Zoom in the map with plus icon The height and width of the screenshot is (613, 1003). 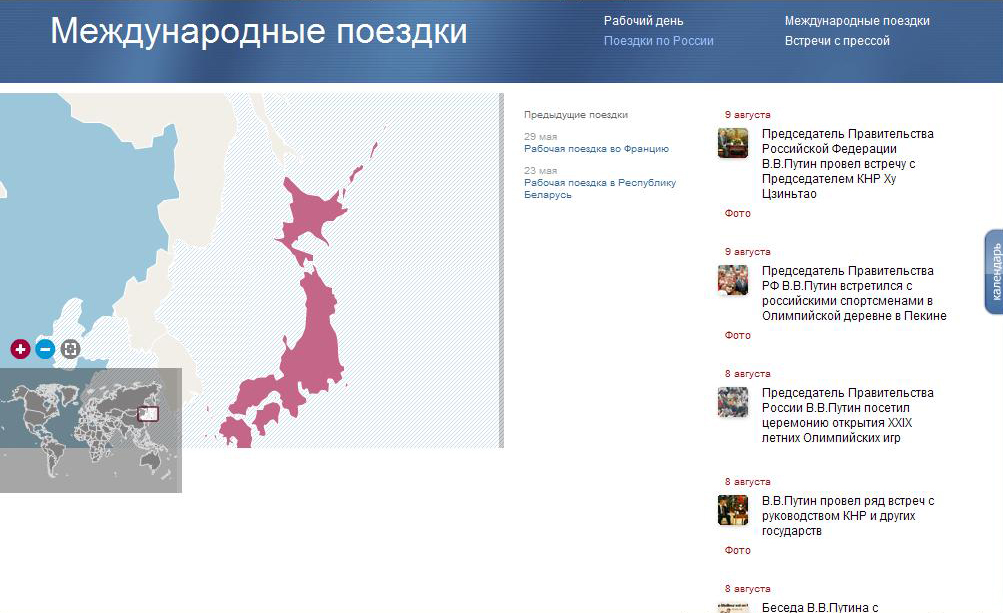pos(20,349)
